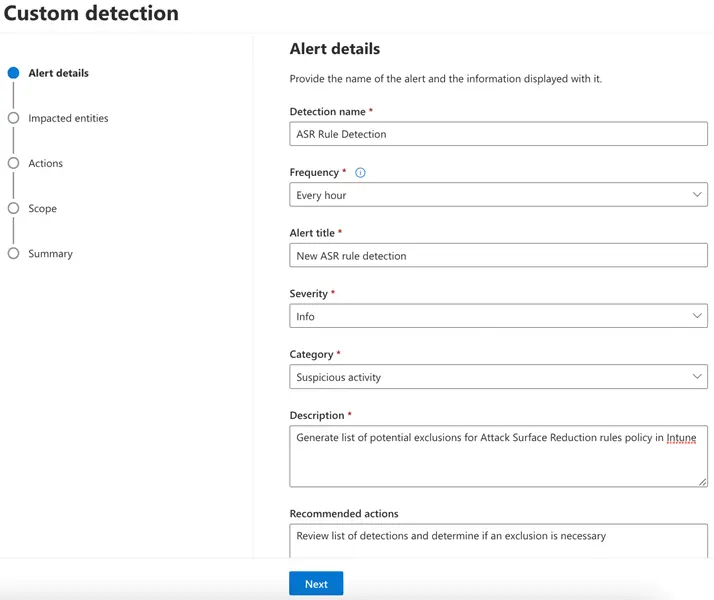Click inside the Description text area
This screenshot has width=714, height=600.
pyautogui.click(x=496, y=460)
